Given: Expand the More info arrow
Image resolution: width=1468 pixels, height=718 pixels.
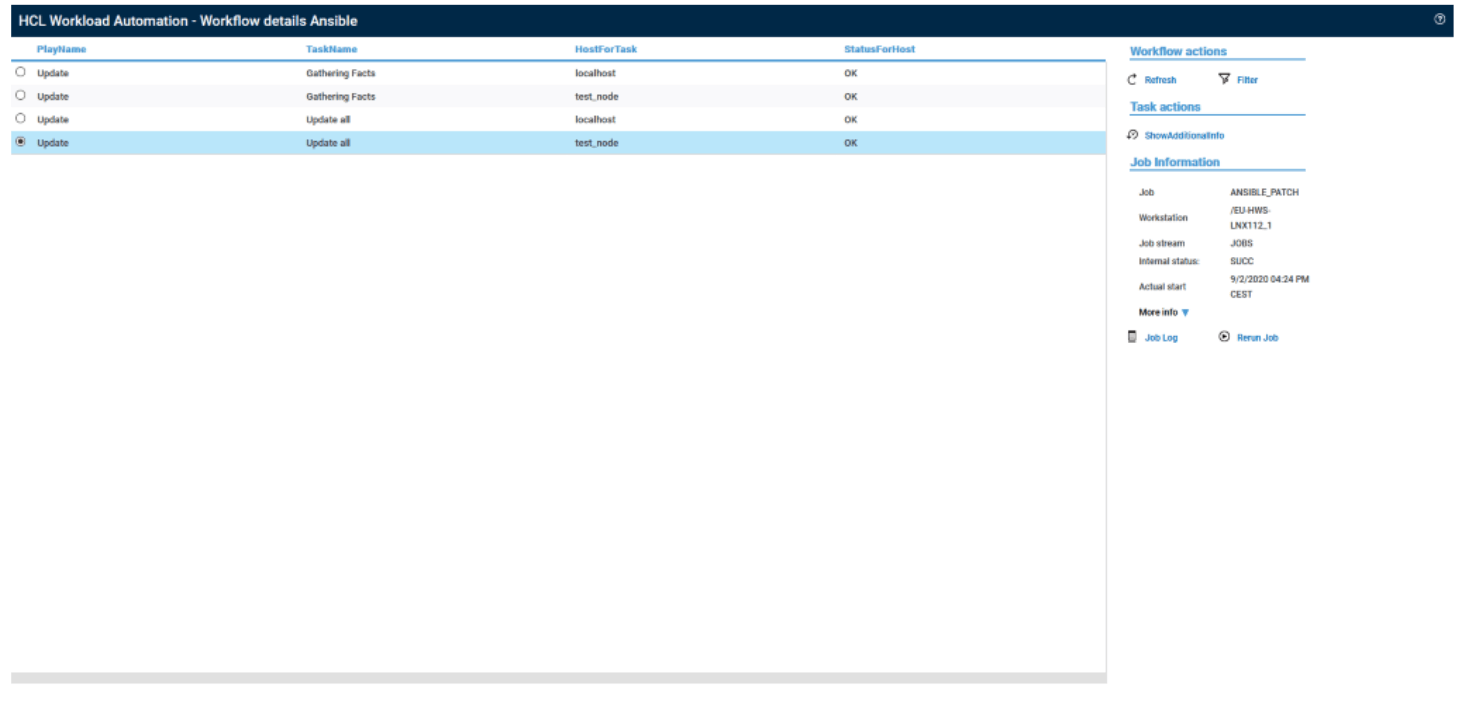Looking at the screenshot, I should click(x=1185, y=313).
